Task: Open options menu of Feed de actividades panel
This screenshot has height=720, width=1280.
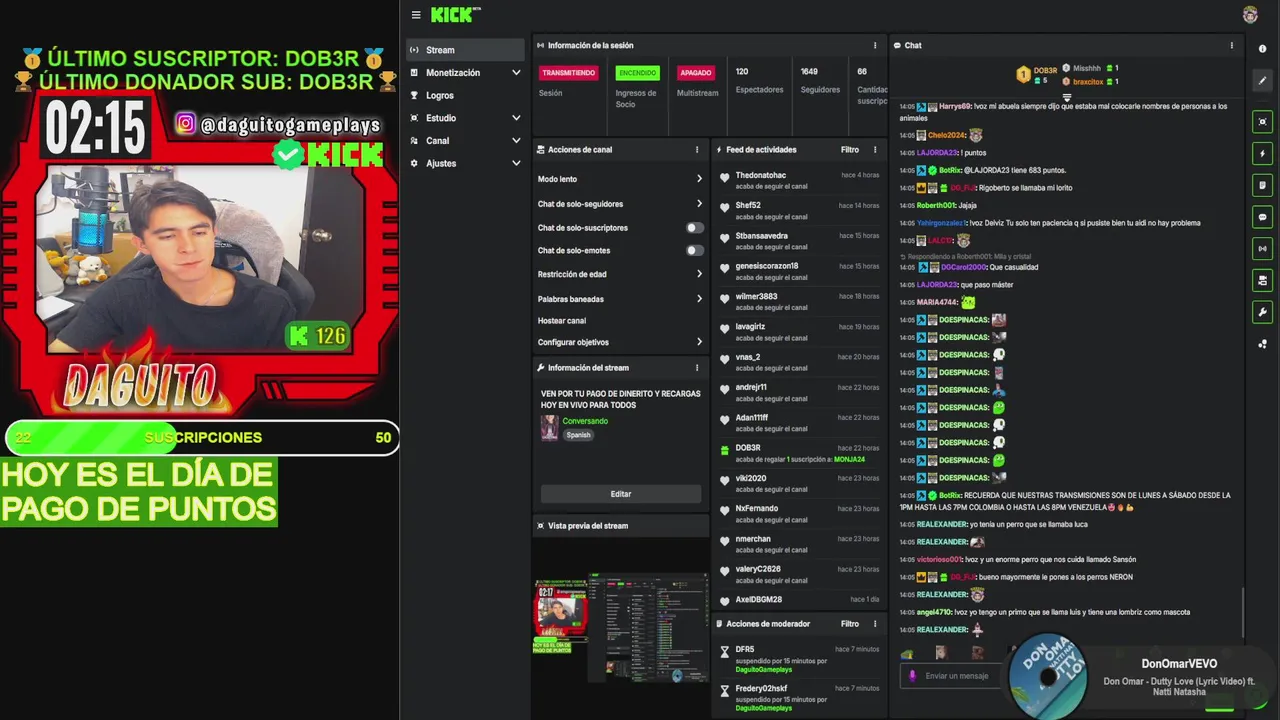Action: [x=874, y=150]
